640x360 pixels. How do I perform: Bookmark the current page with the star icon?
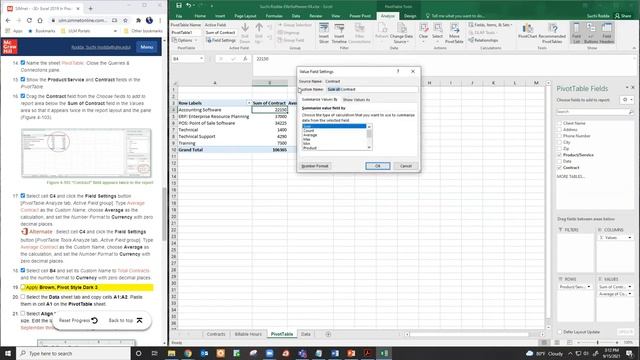[125, 20]
